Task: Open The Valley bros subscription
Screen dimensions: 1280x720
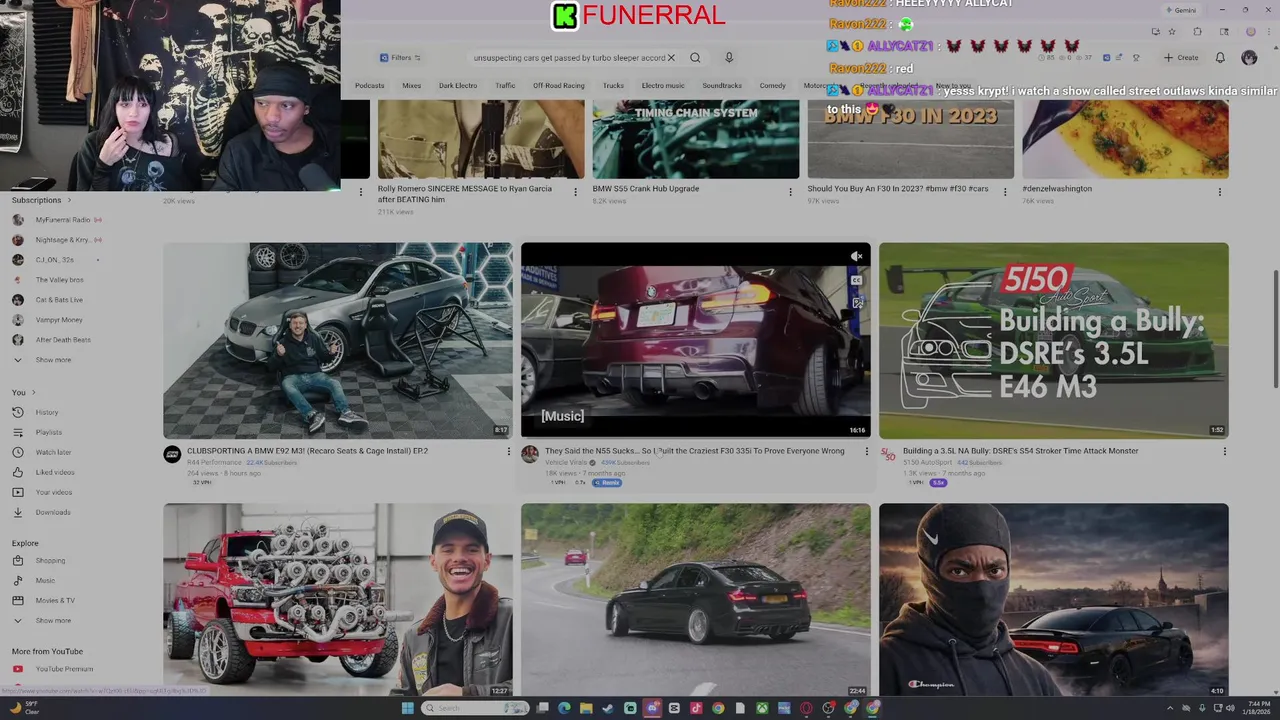Action: coord(59,280)
